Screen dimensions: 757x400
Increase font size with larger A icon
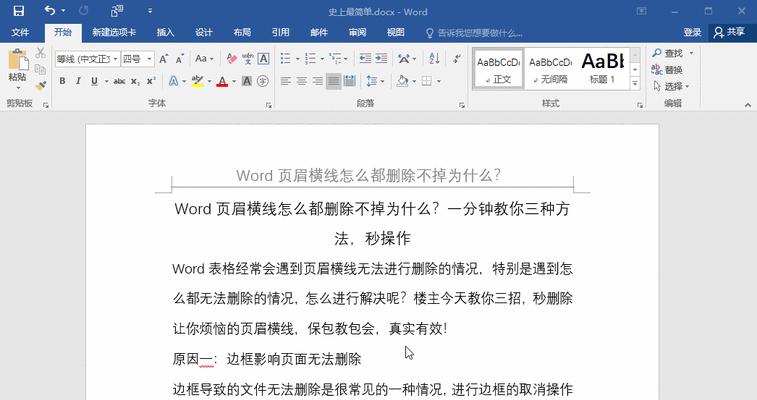tap(164, 59)
